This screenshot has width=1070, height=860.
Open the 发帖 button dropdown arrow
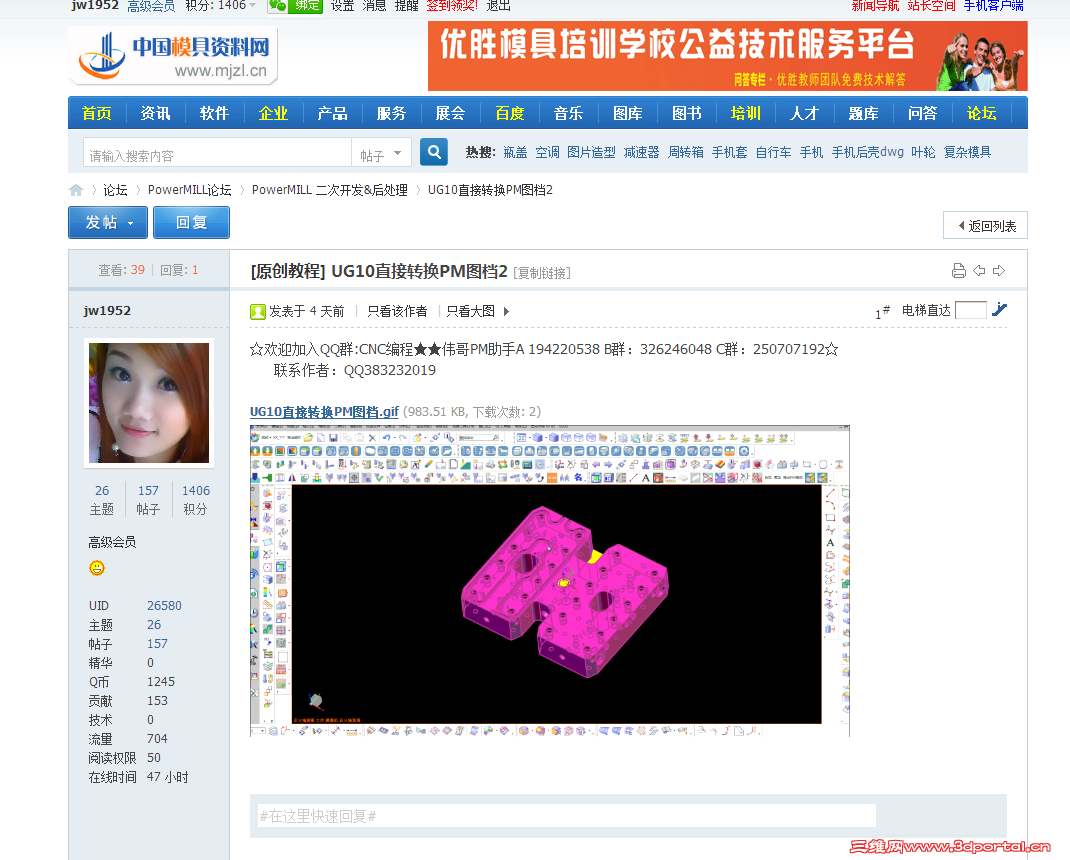pyautogui.click(x=131, y=222)
